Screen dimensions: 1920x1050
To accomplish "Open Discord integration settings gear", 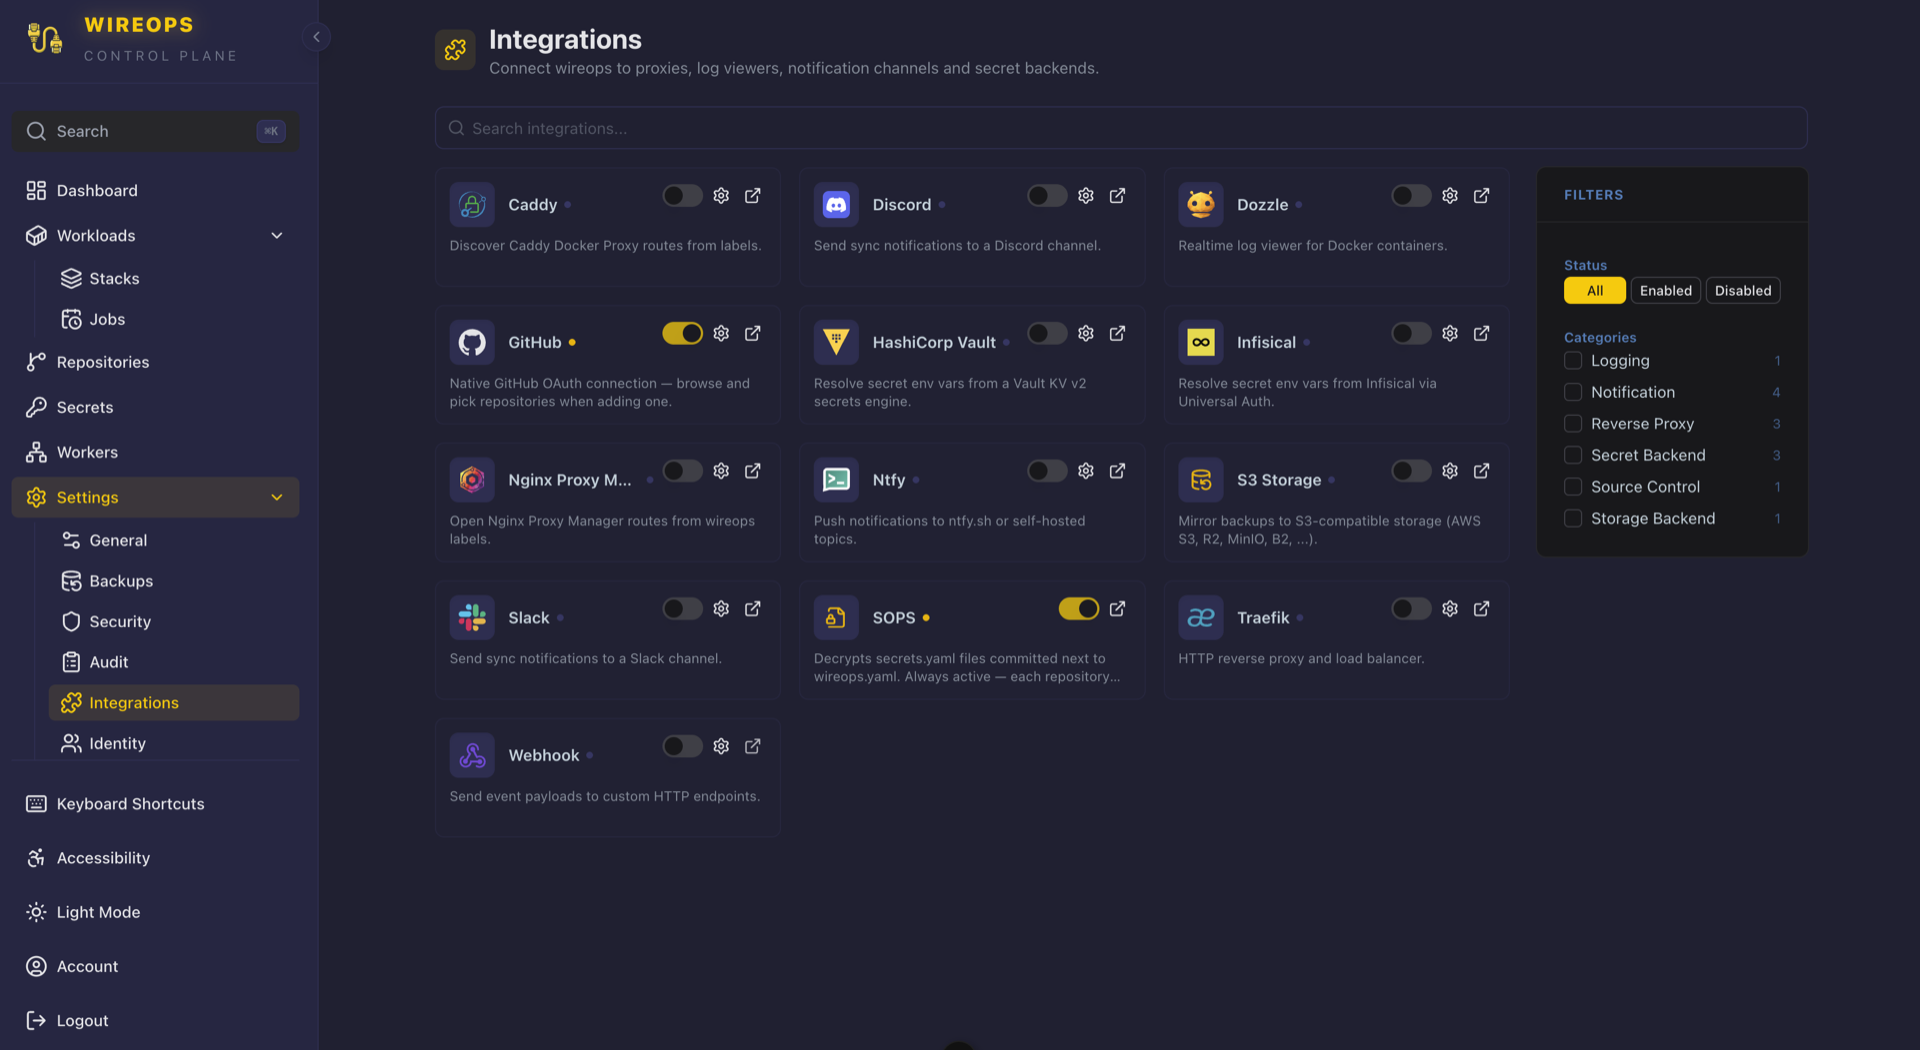I will 1086,196.
